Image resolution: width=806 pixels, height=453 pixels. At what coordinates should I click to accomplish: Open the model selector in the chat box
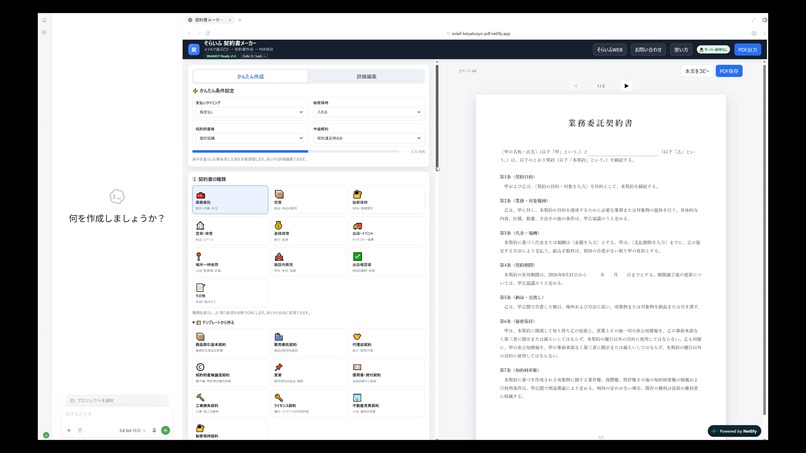(x=133, y=430)
